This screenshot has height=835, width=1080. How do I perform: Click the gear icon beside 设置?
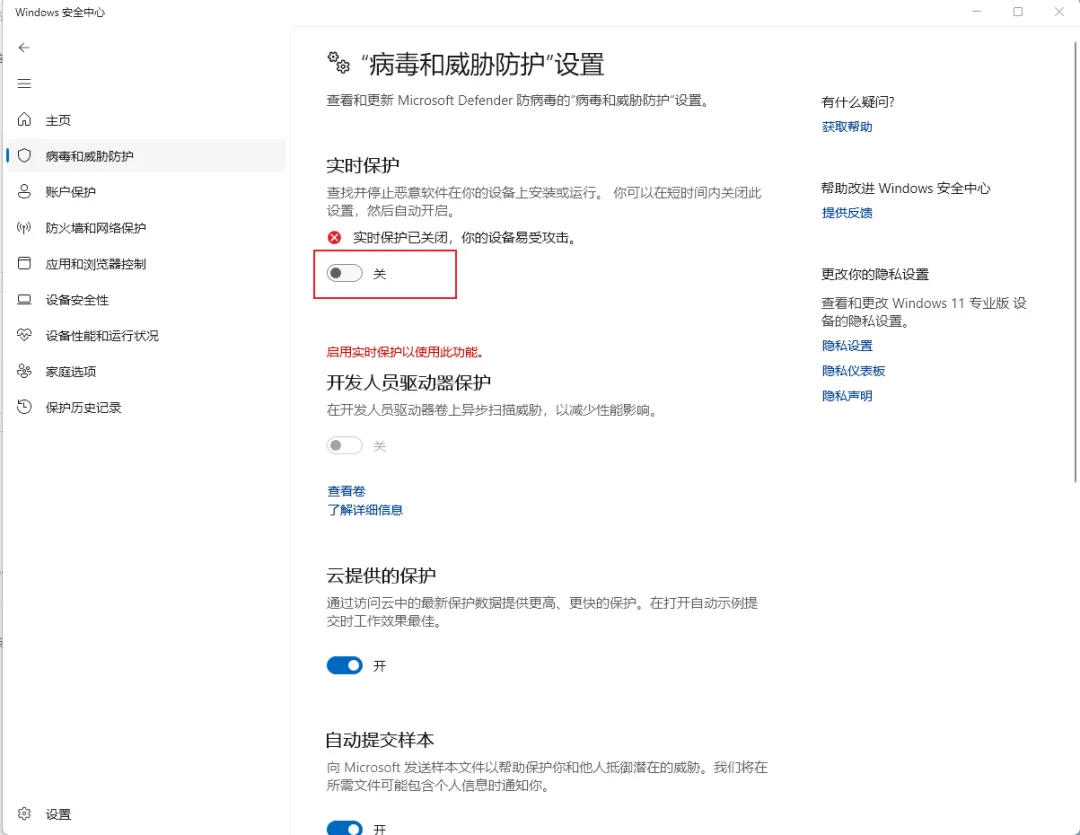tap(24, 814)
